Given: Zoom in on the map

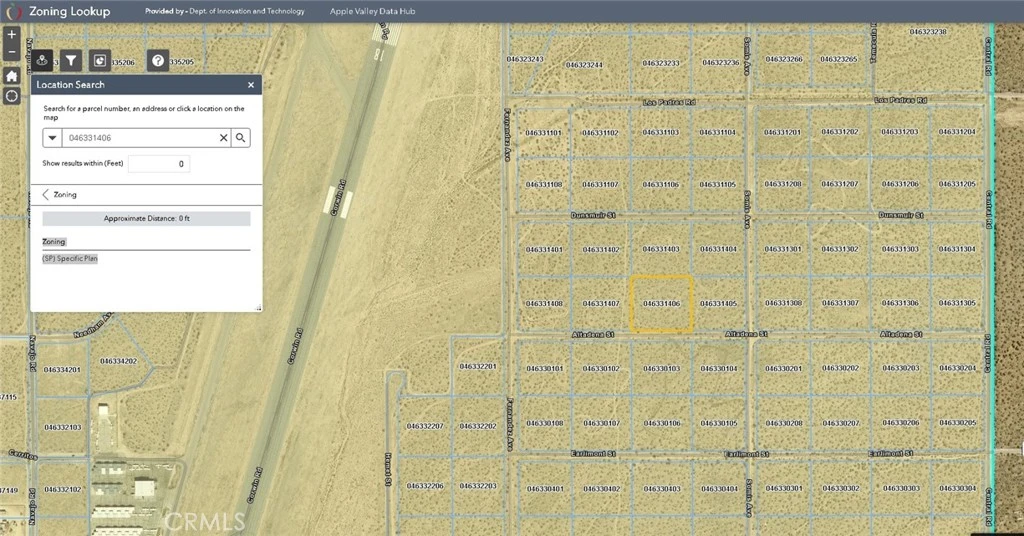Looking at the screenshot, I should 11,34.
